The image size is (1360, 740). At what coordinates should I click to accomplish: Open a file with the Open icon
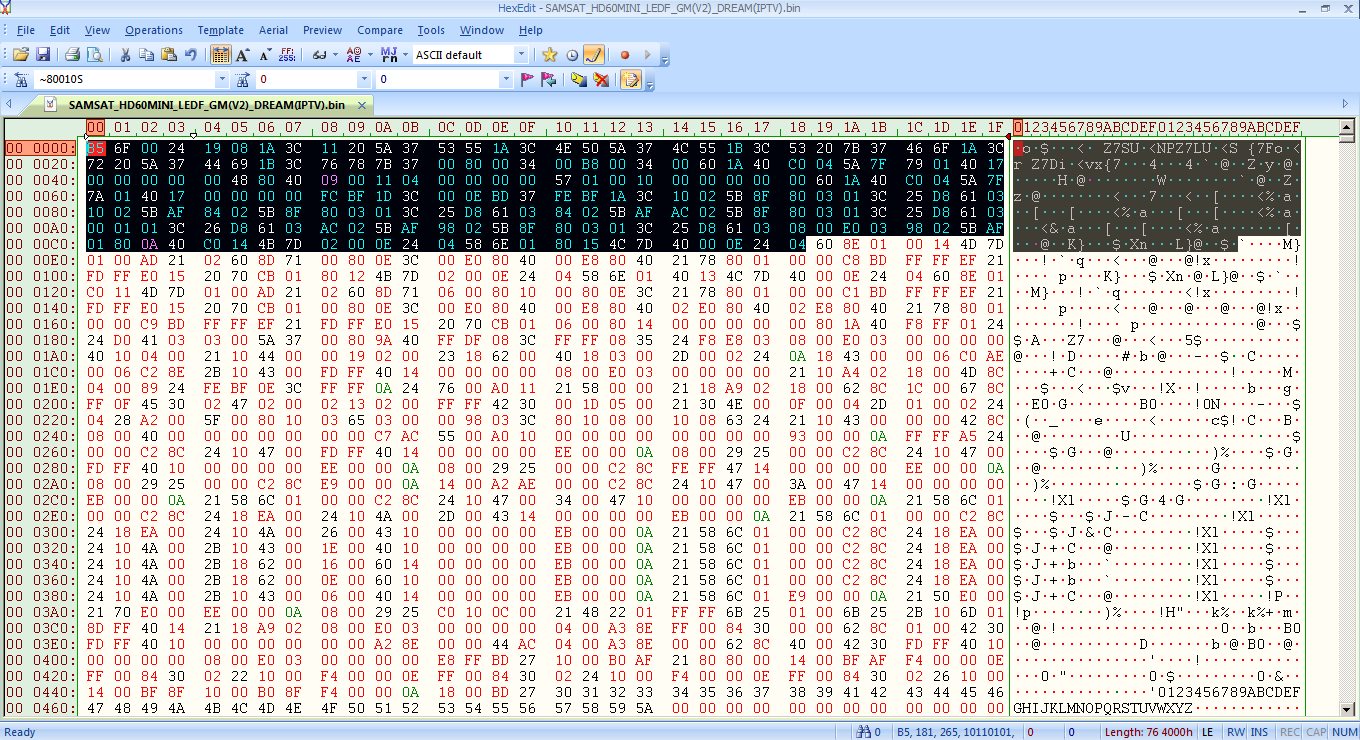click(x=20, y=55)
